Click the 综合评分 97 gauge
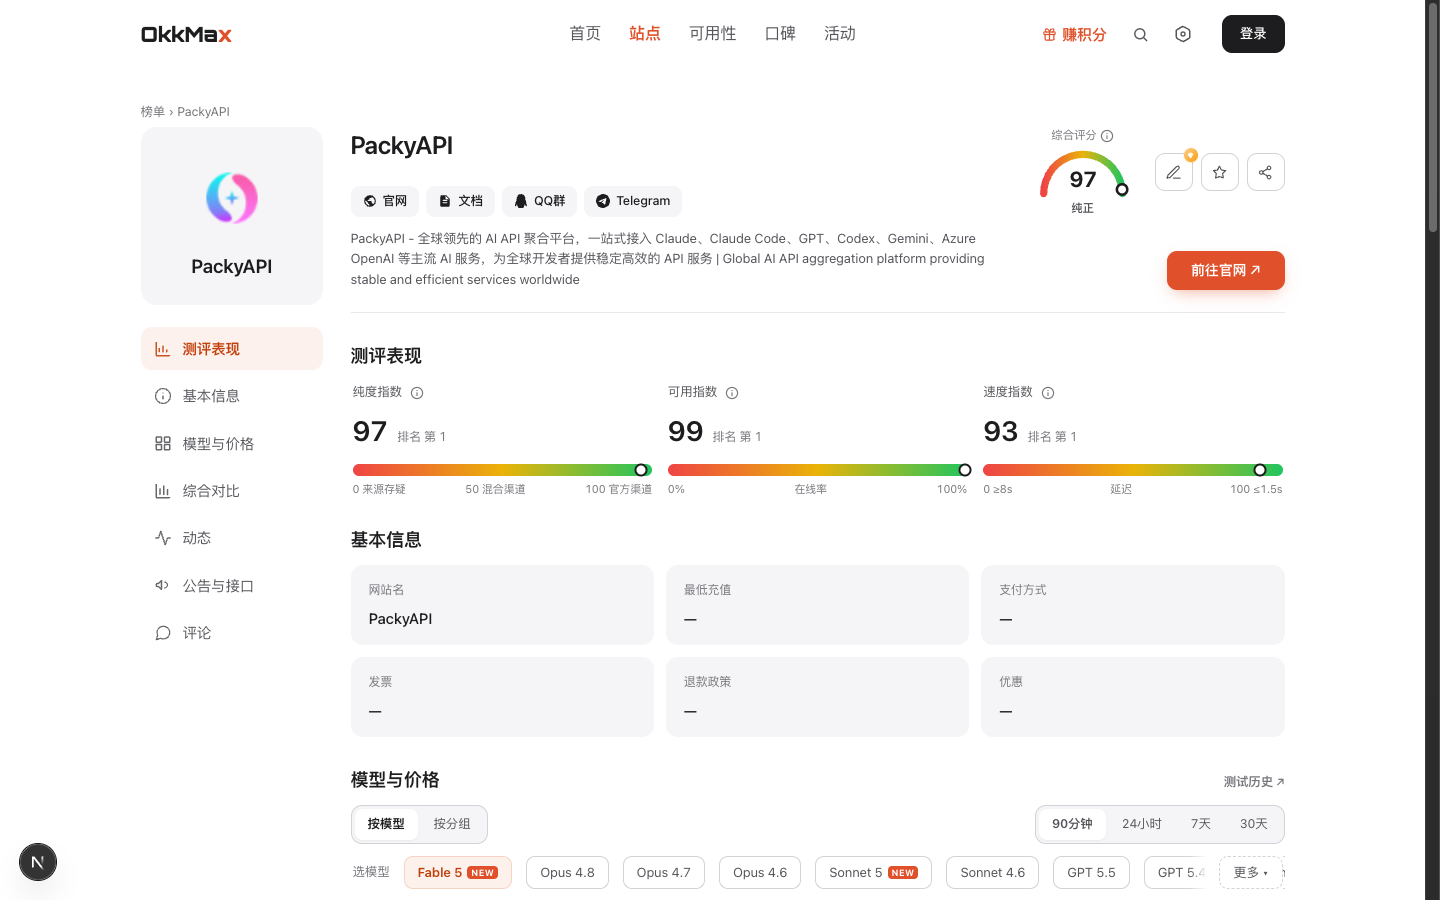Image resolution: width=1440 pixels, height=900 pixels. point(1083,177)
